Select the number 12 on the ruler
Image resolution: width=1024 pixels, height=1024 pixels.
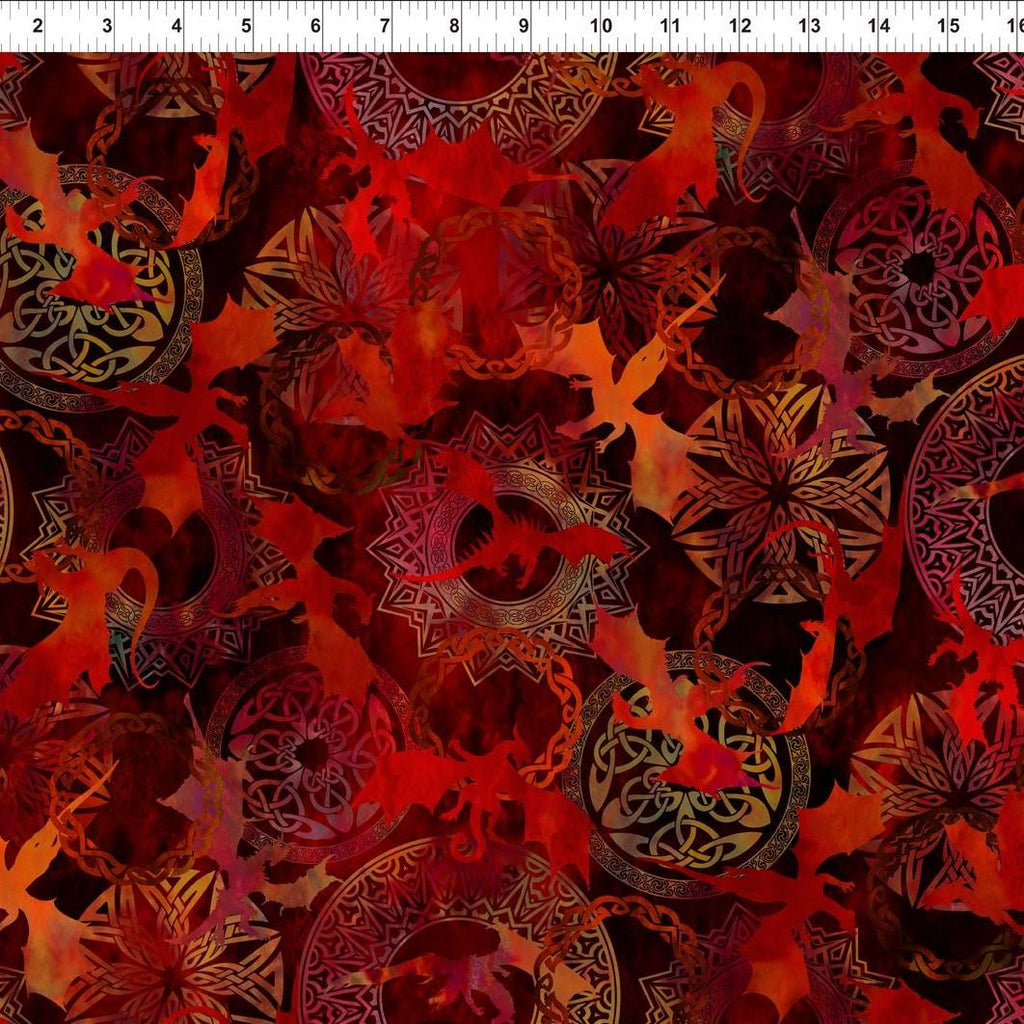(x=740, y=26)
